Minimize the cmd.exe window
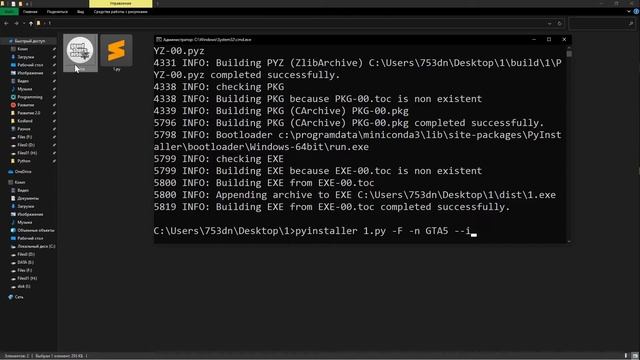Image resolution: width=640 pixels, height=360 pixels. (534, 40)
